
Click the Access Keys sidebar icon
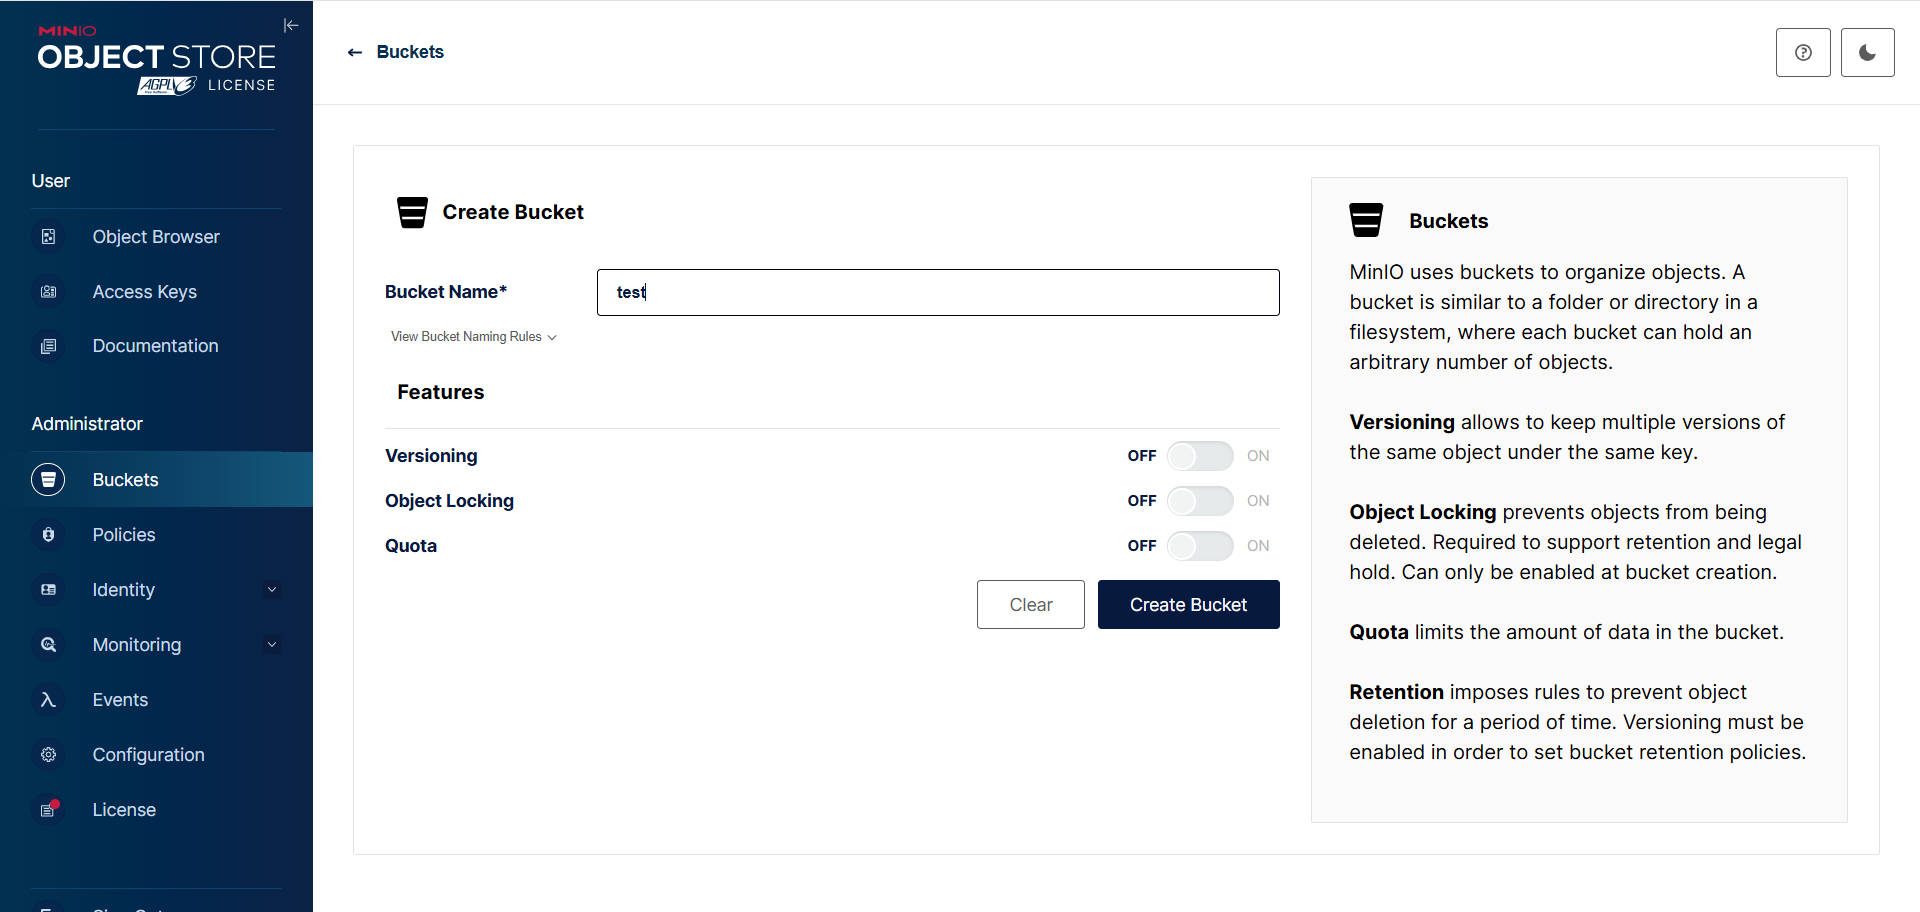[x=48, y=292]
